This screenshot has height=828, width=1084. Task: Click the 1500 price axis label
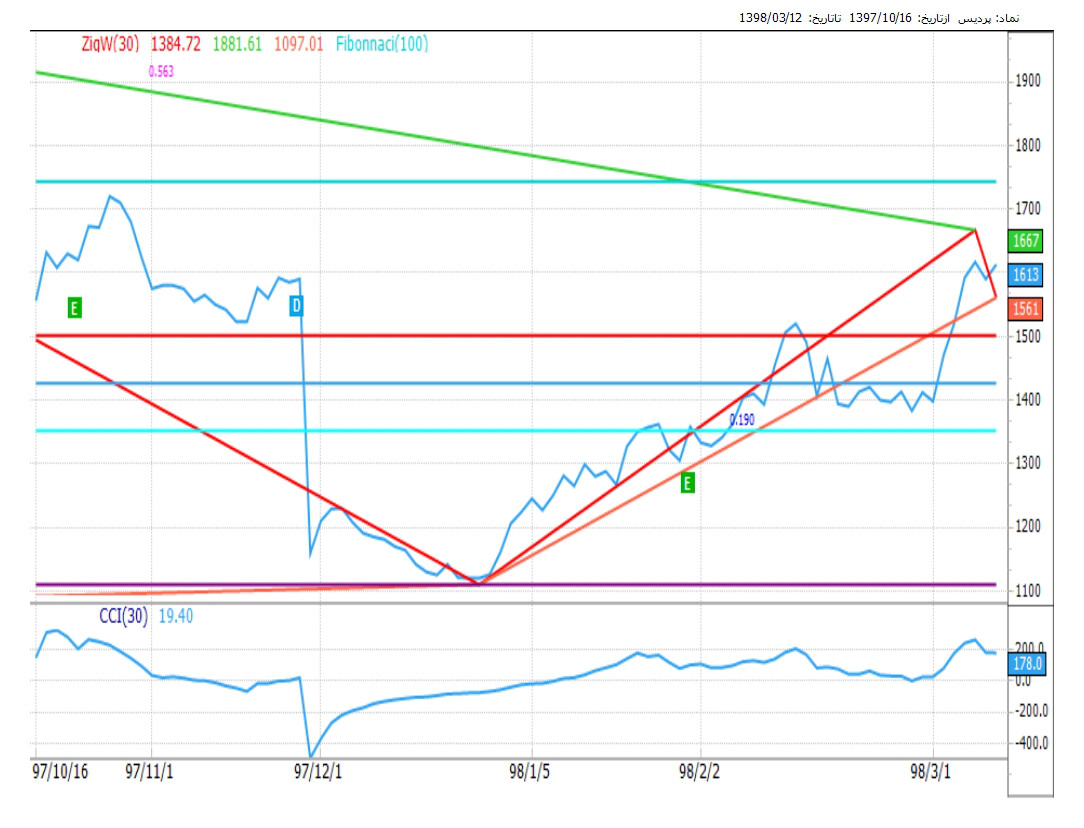click(x=1027, y=337)
